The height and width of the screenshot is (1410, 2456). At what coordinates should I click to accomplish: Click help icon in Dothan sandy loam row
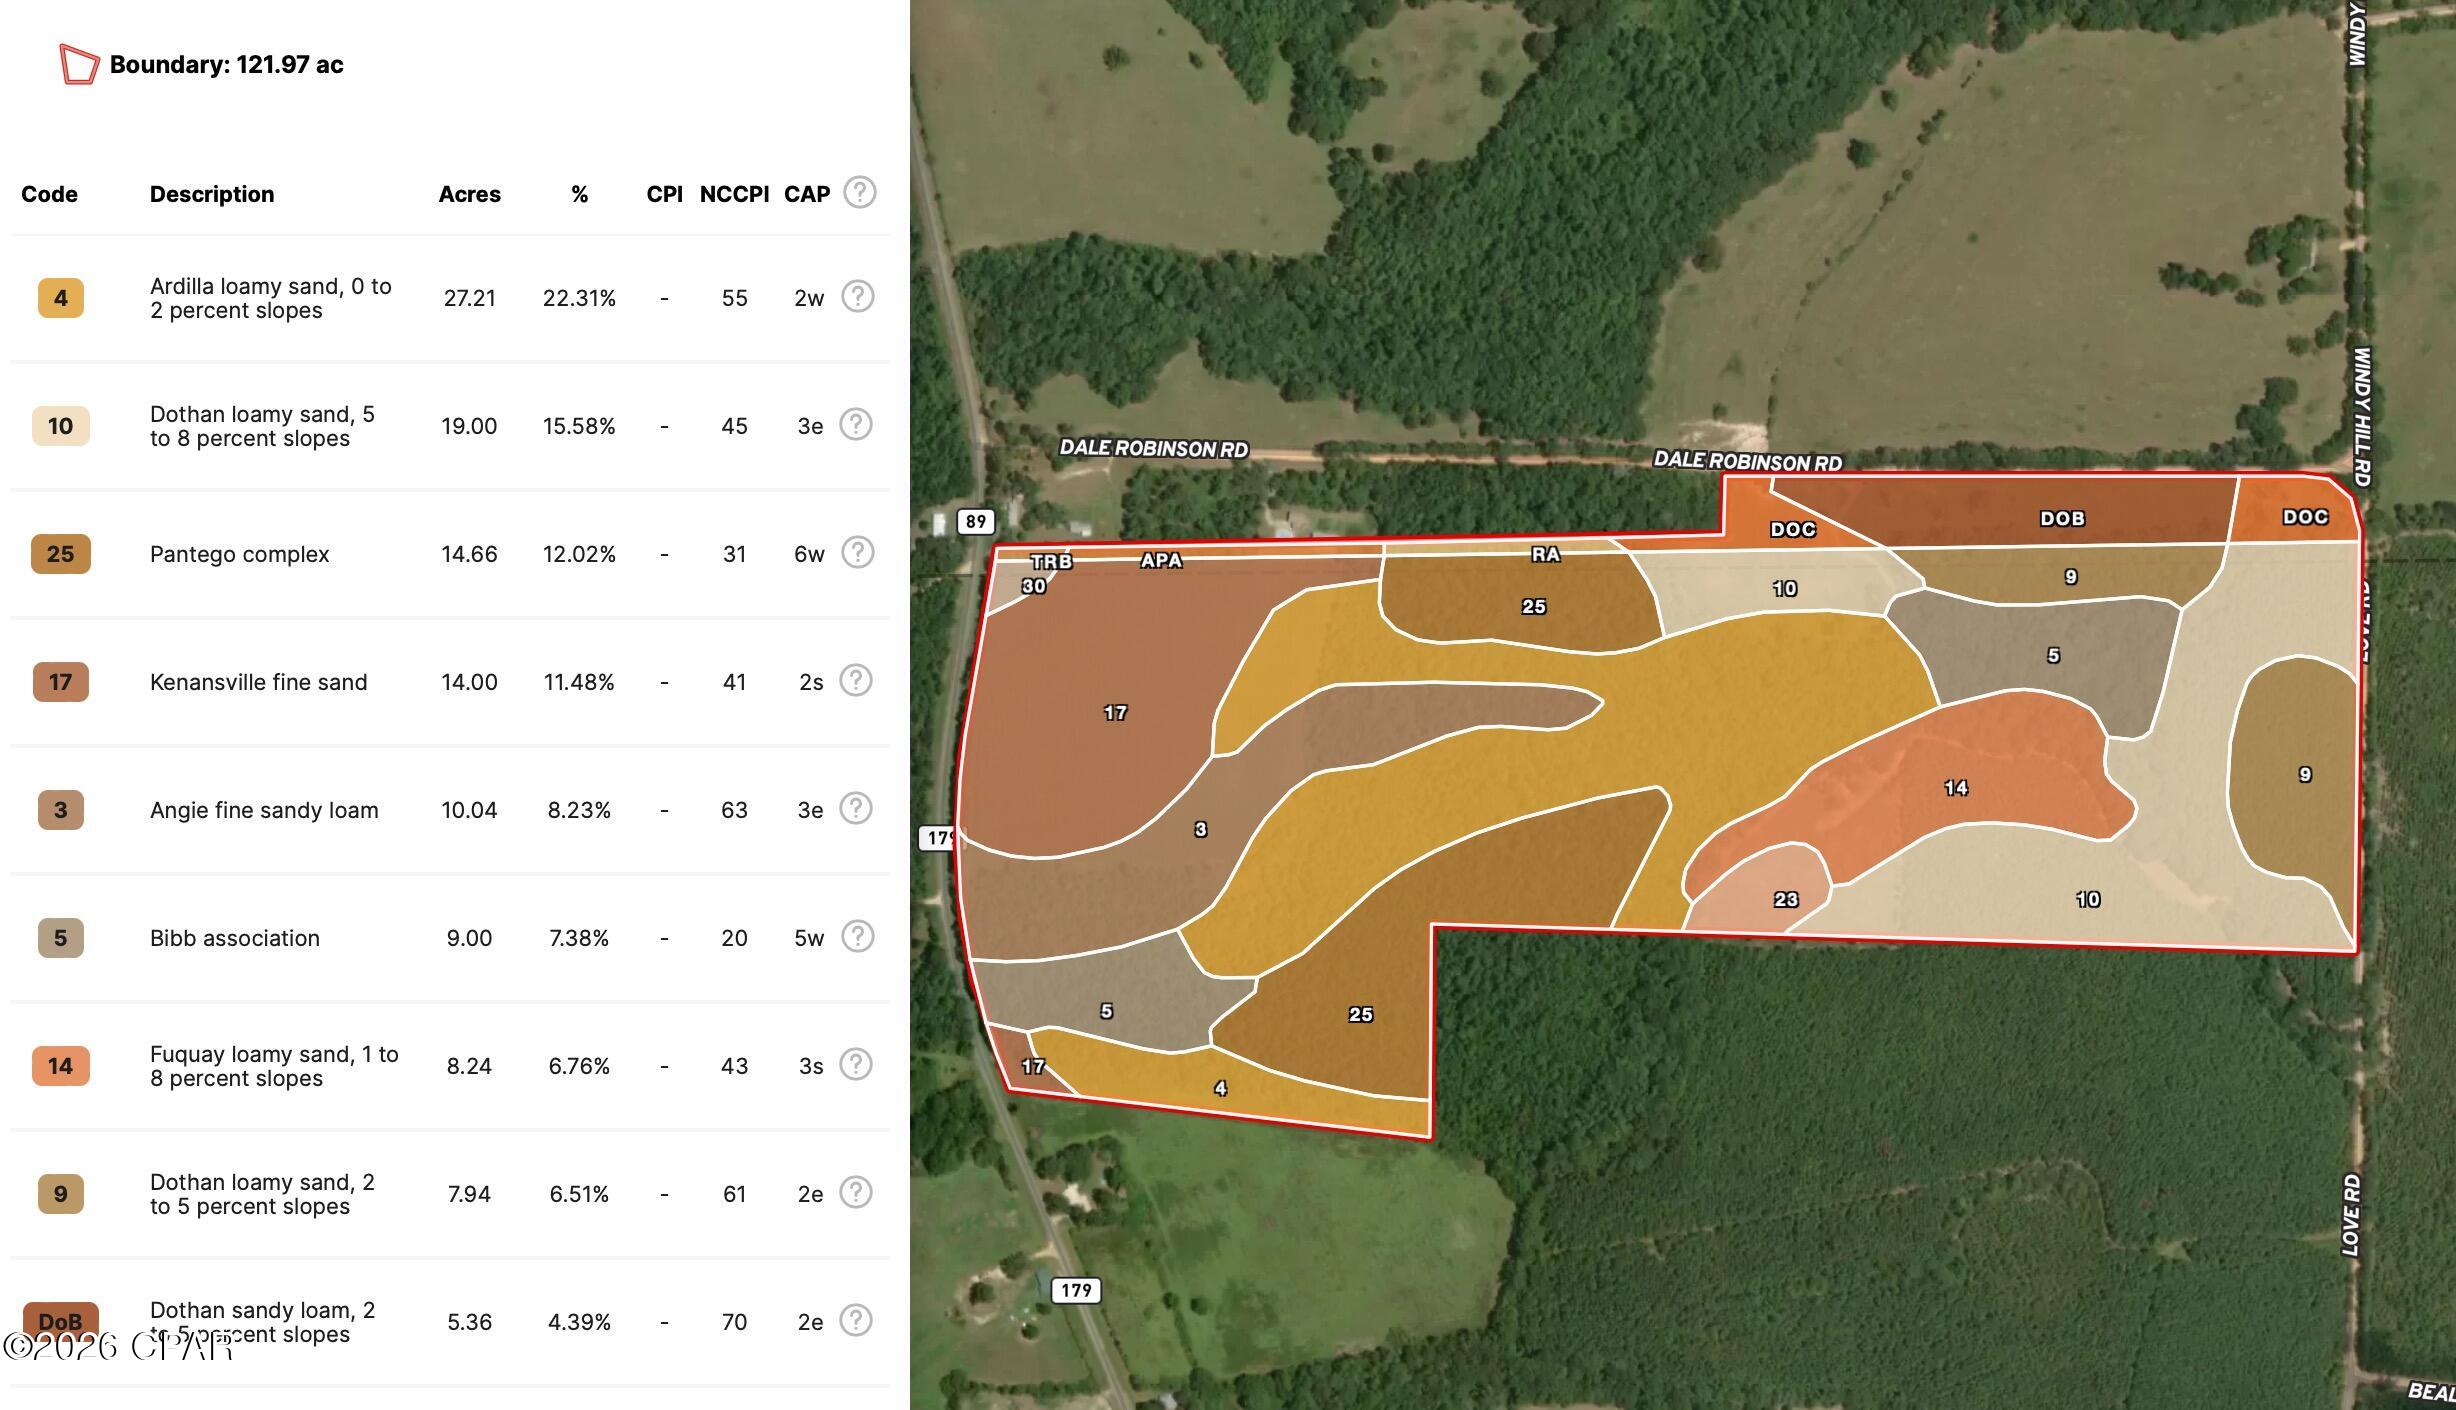pyautogui.click(x=855, y=1321)
